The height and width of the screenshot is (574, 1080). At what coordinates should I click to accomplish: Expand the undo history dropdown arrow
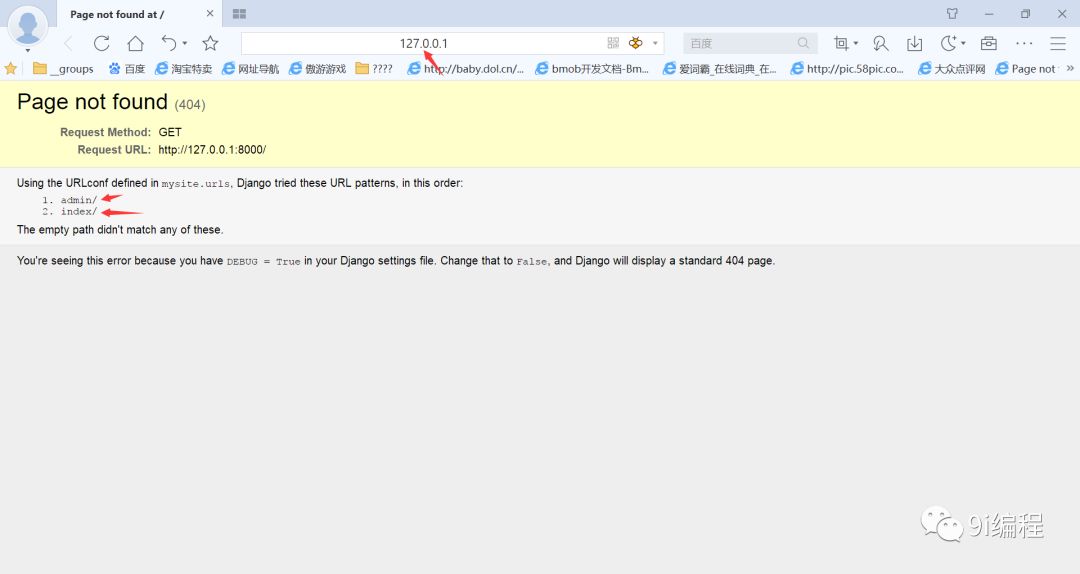185,43
